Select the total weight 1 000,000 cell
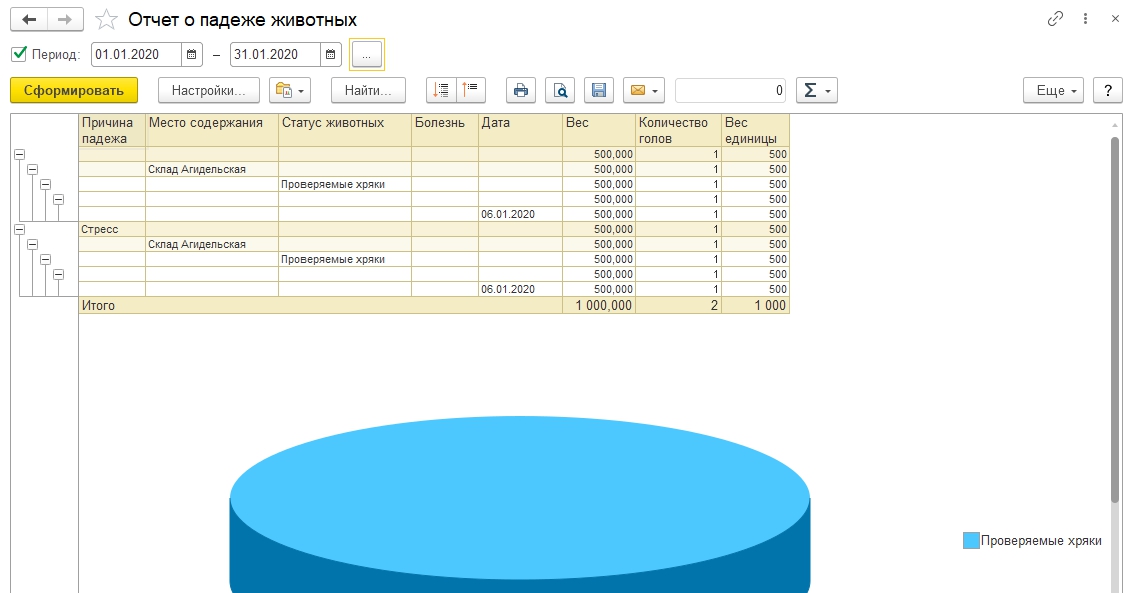 599,306
